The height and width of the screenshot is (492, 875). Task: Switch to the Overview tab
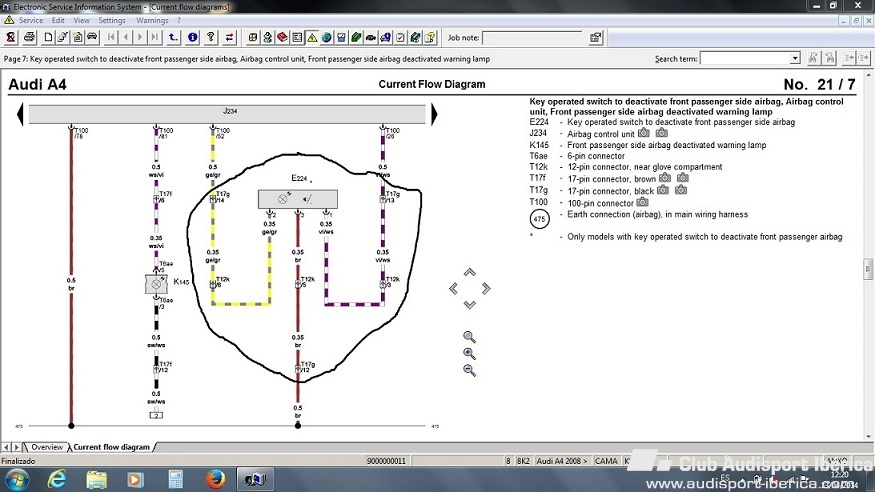pos(47,447)
